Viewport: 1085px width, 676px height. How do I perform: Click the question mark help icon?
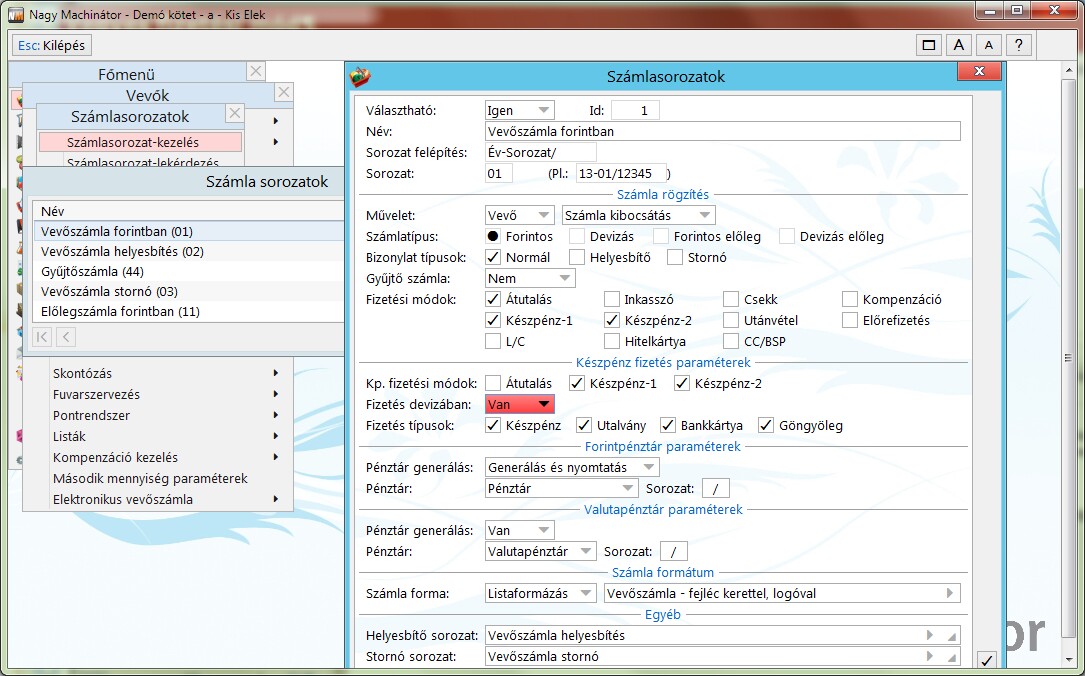1018,45
